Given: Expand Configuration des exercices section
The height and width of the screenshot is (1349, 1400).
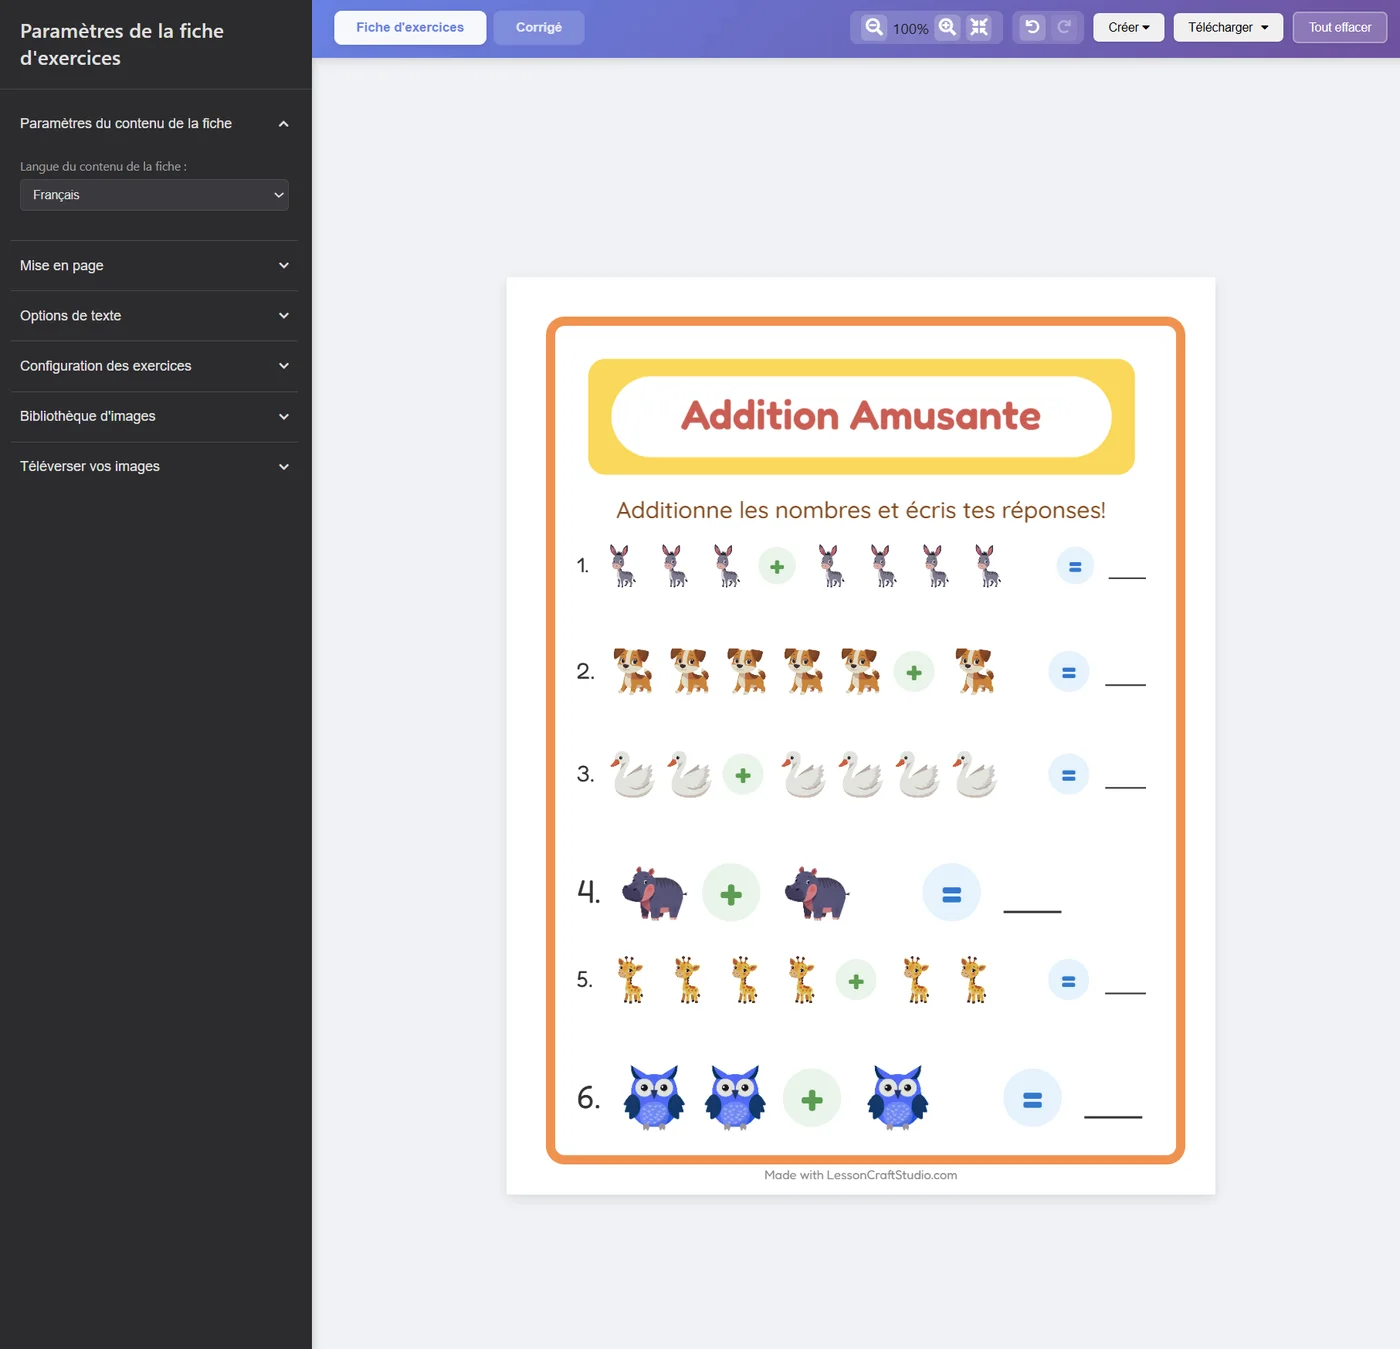Looking at the screenshot, I should (x=154, y=366).
